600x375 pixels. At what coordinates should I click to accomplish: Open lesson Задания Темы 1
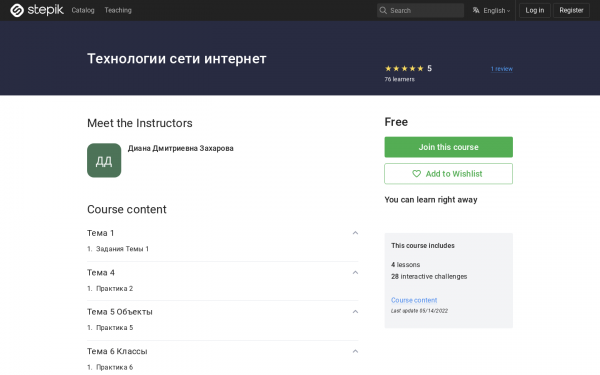point(122,249)
